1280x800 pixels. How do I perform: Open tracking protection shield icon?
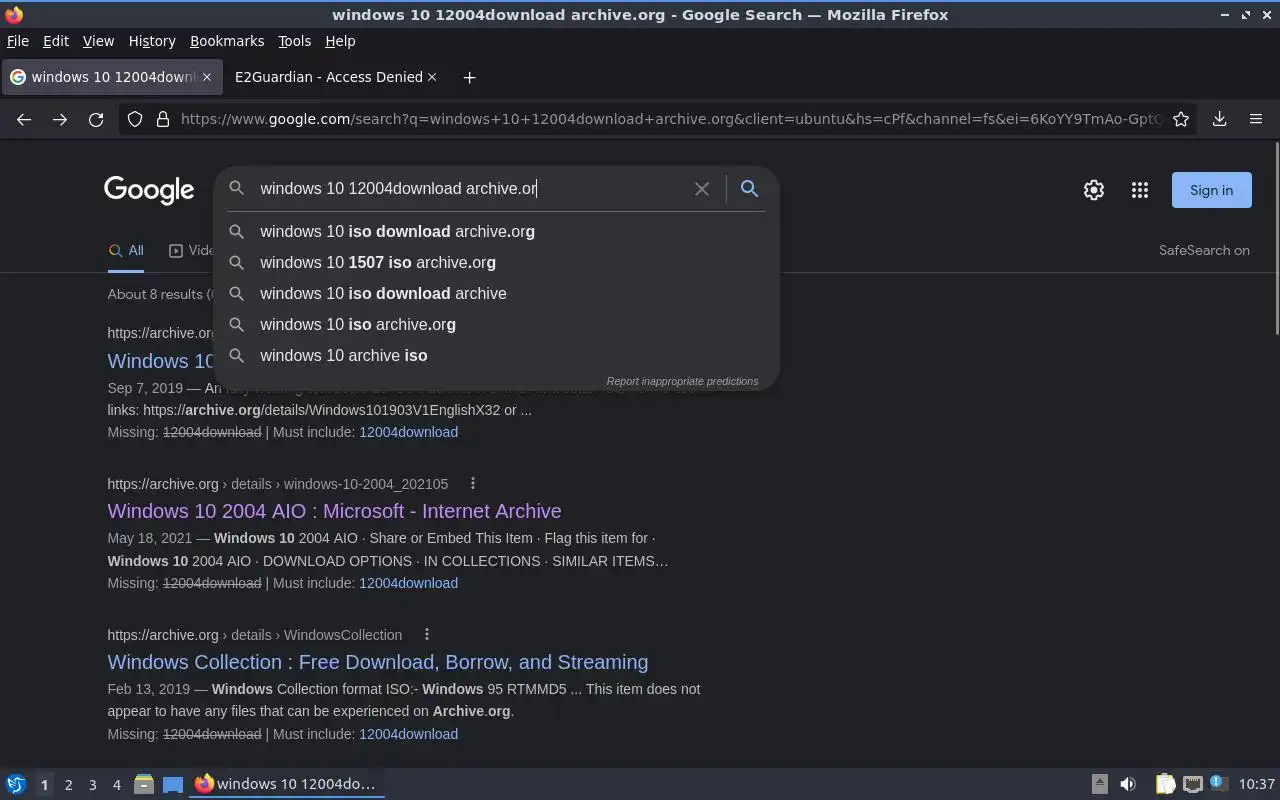coord(135,119)
